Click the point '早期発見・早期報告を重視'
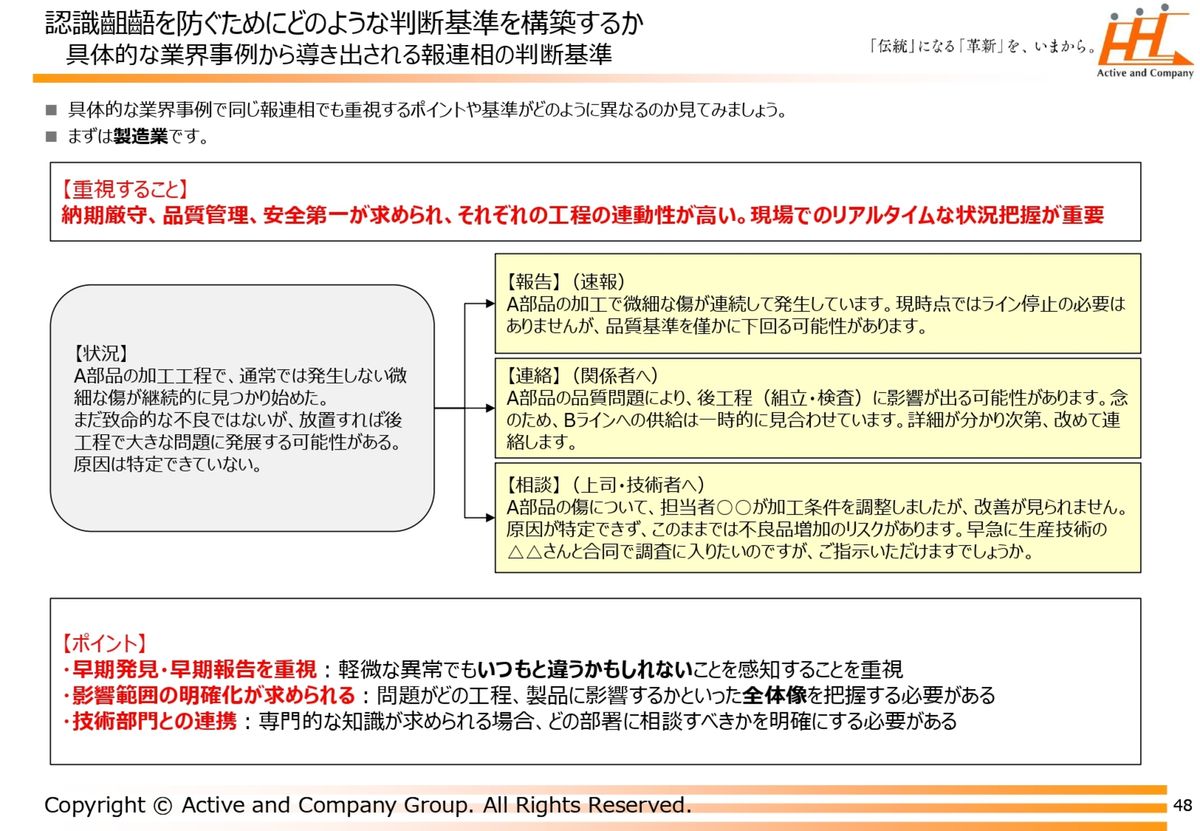Screen dimensions: 1200x831 click(190, 669)
